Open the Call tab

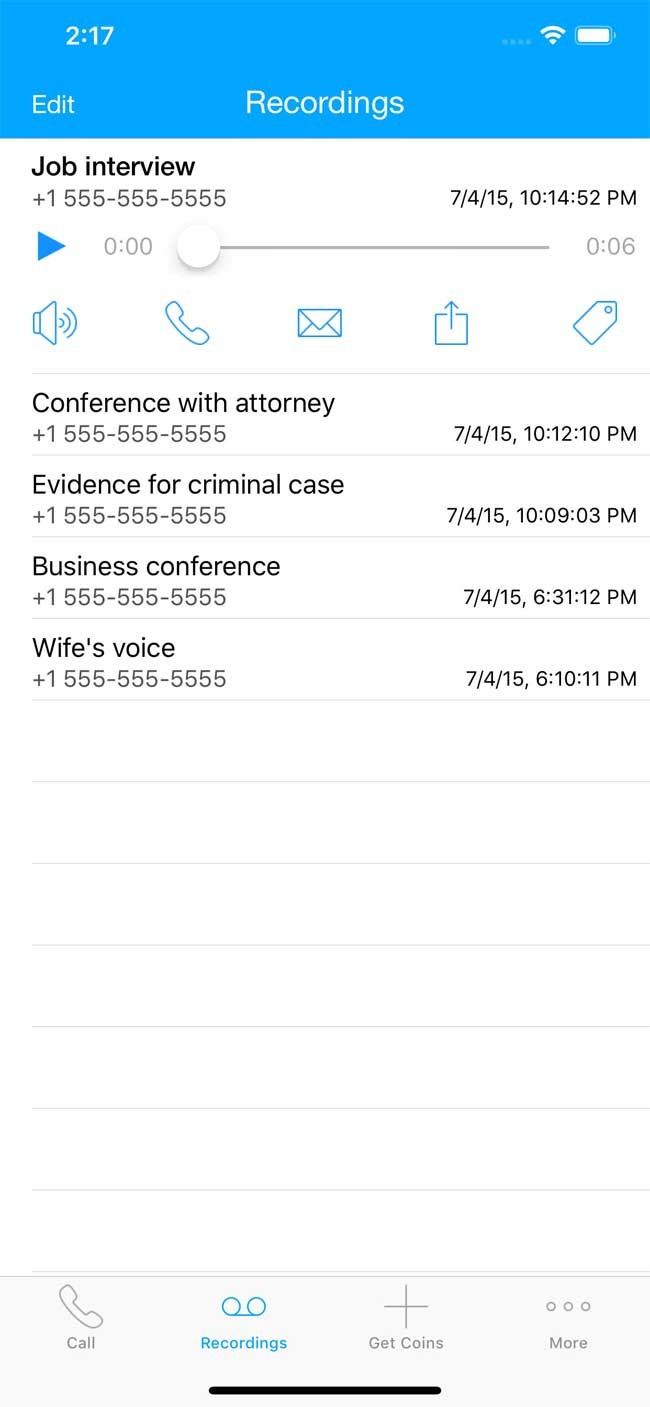coord(81,1318)
